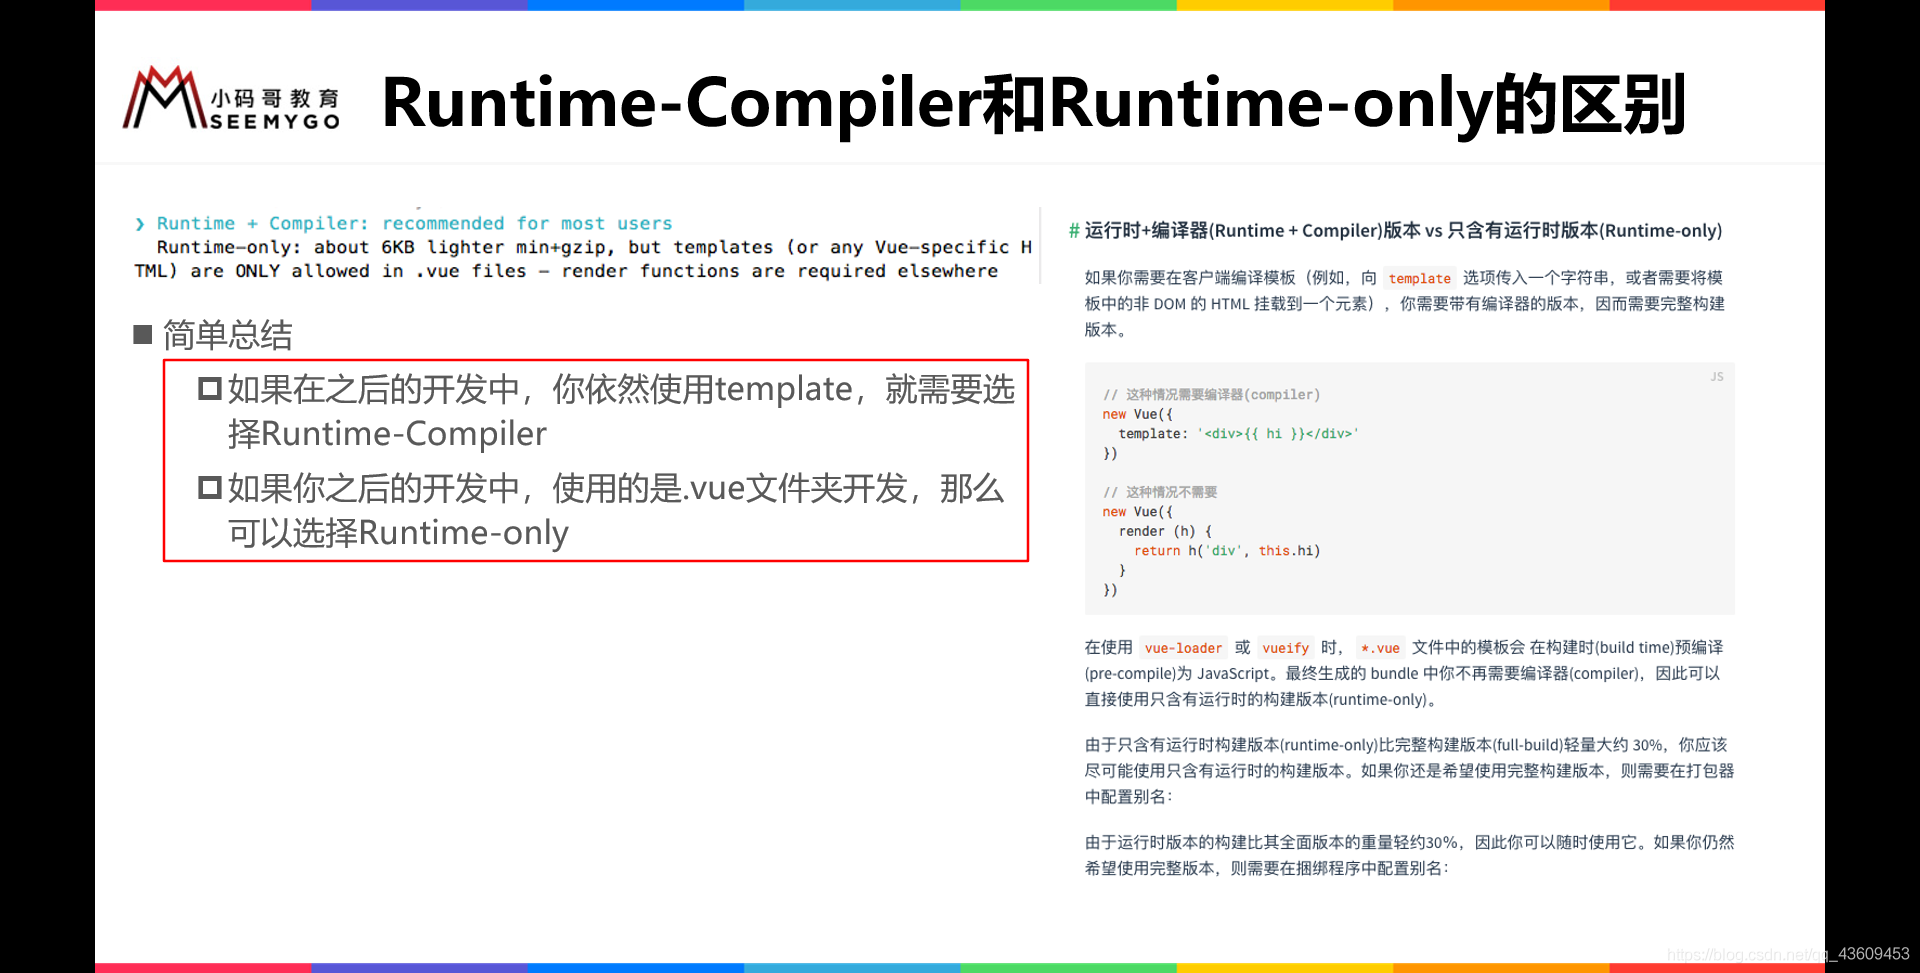Click the text 'Runtime + Compiler: recommended for most users'
Screen dimensions: 1920x973
(x=414, y=223)
